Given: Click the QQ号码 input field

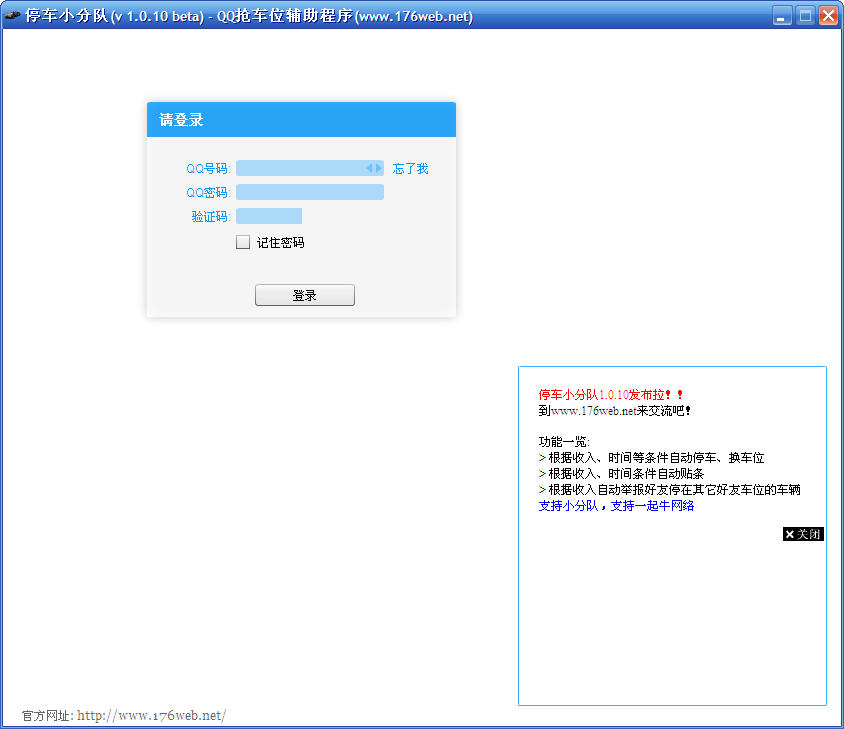Looking at the screenshot, I should (310, 168).
